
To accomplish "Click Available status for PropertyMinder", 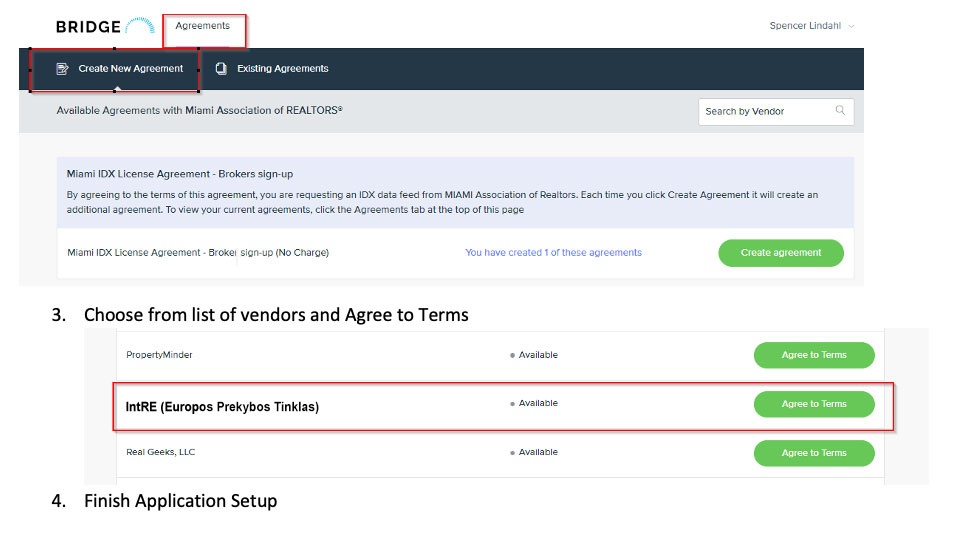I will click(534, 355).
